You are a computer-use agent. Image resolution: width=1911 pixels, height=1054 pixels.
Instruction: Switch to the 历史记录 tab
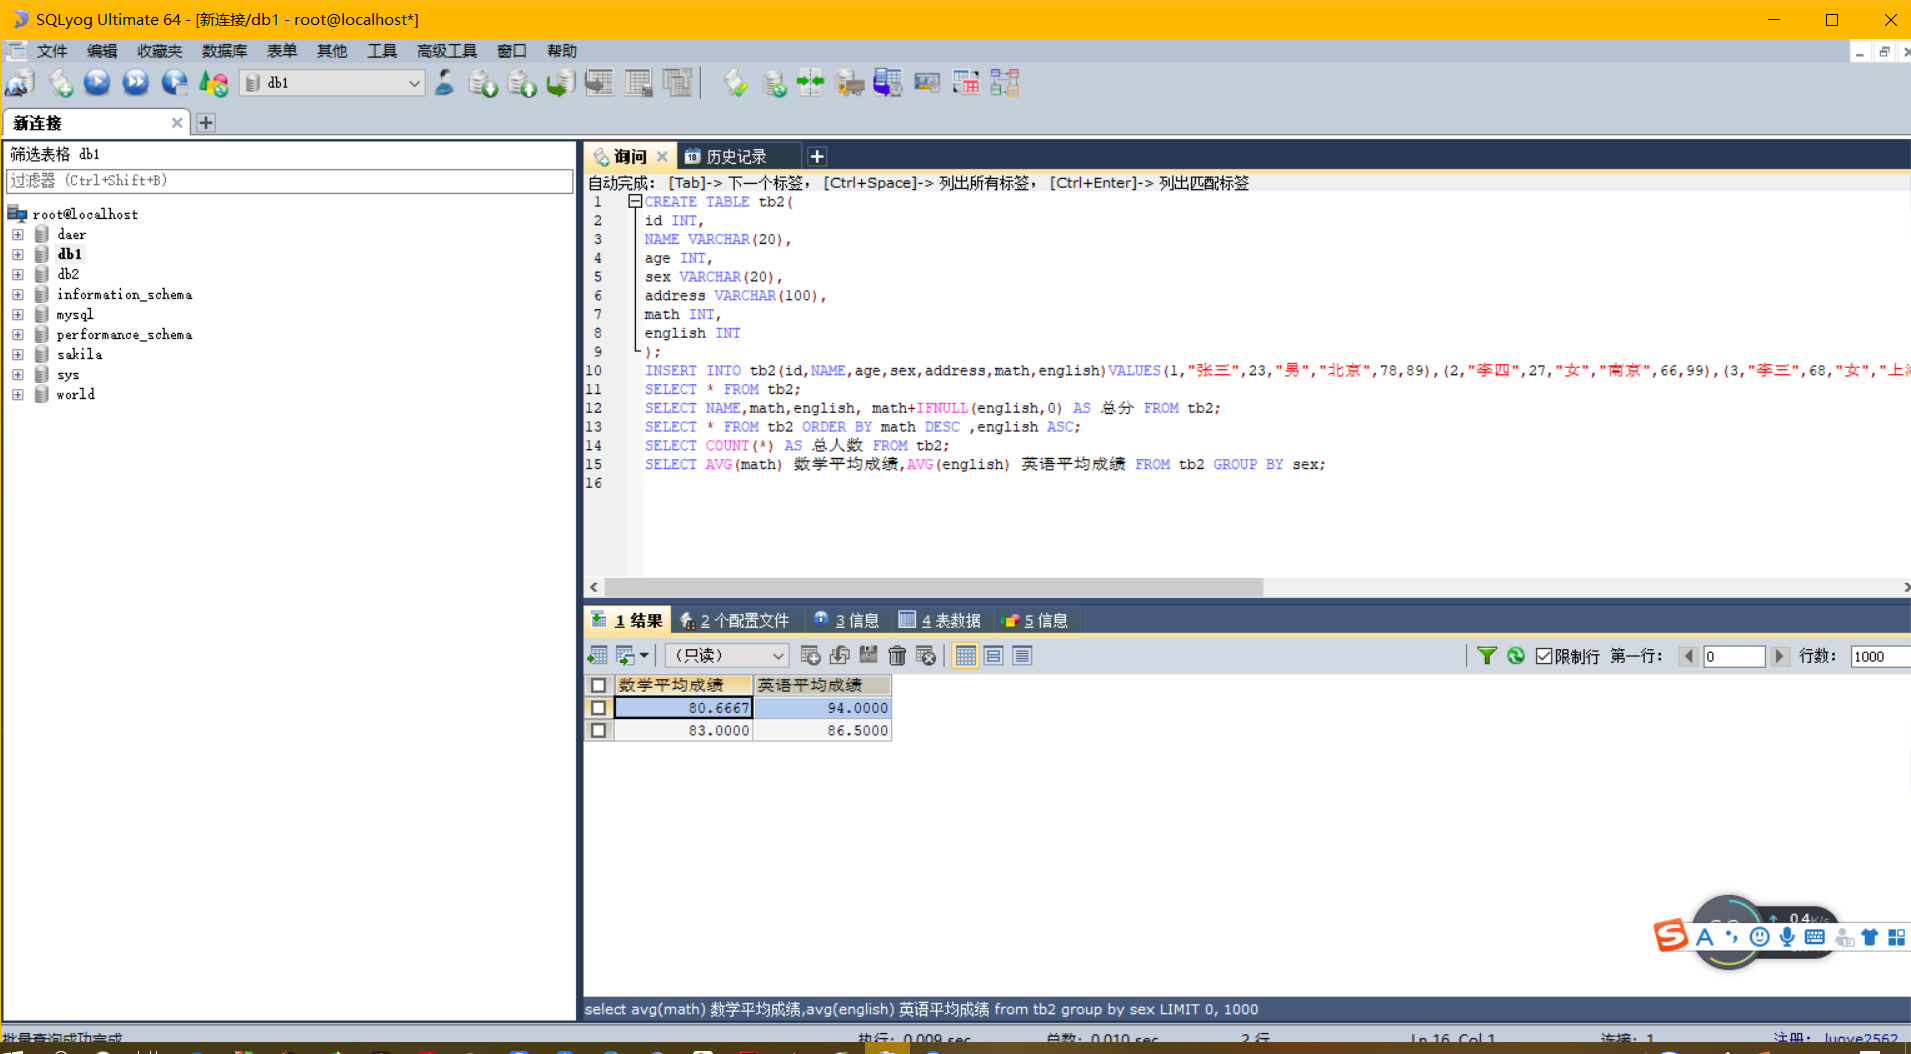click(x=736, y=157)
